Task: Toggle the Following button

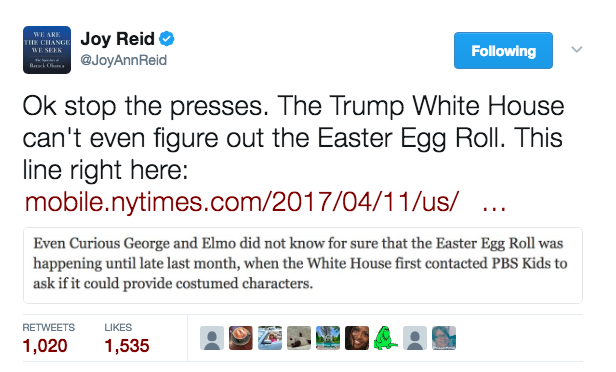Action: [x=503, y=51]
